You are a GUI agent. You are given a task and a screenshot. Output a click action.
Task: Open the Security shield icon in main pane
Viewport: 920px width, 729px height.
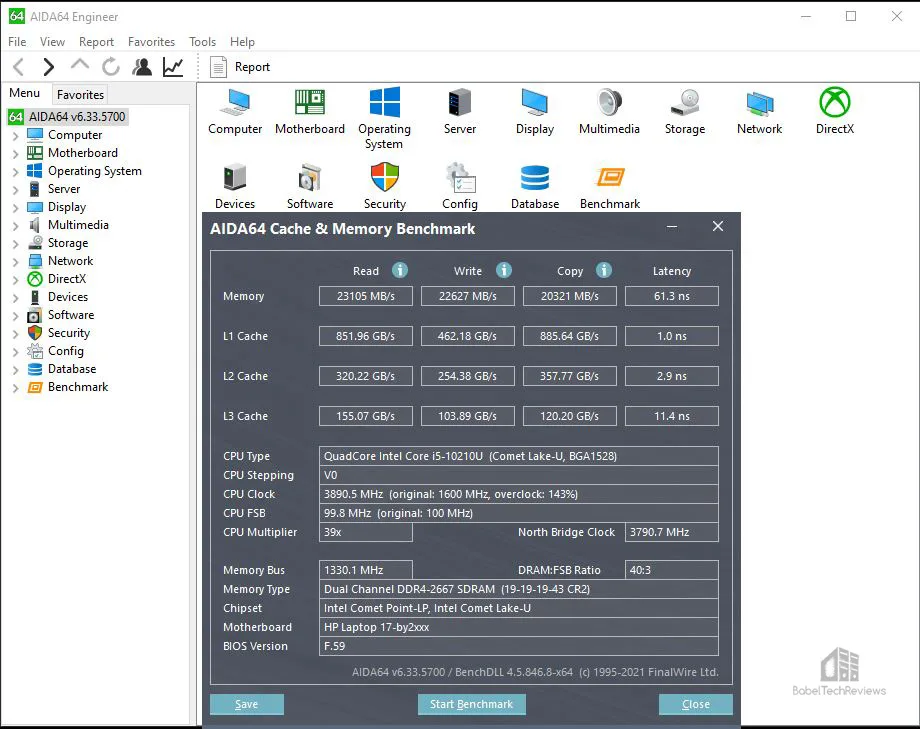[385, 177]
